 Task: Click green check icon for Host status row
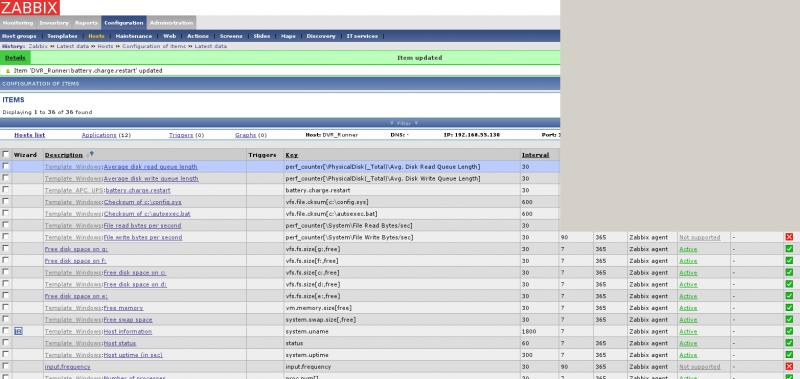pos(789,343)
